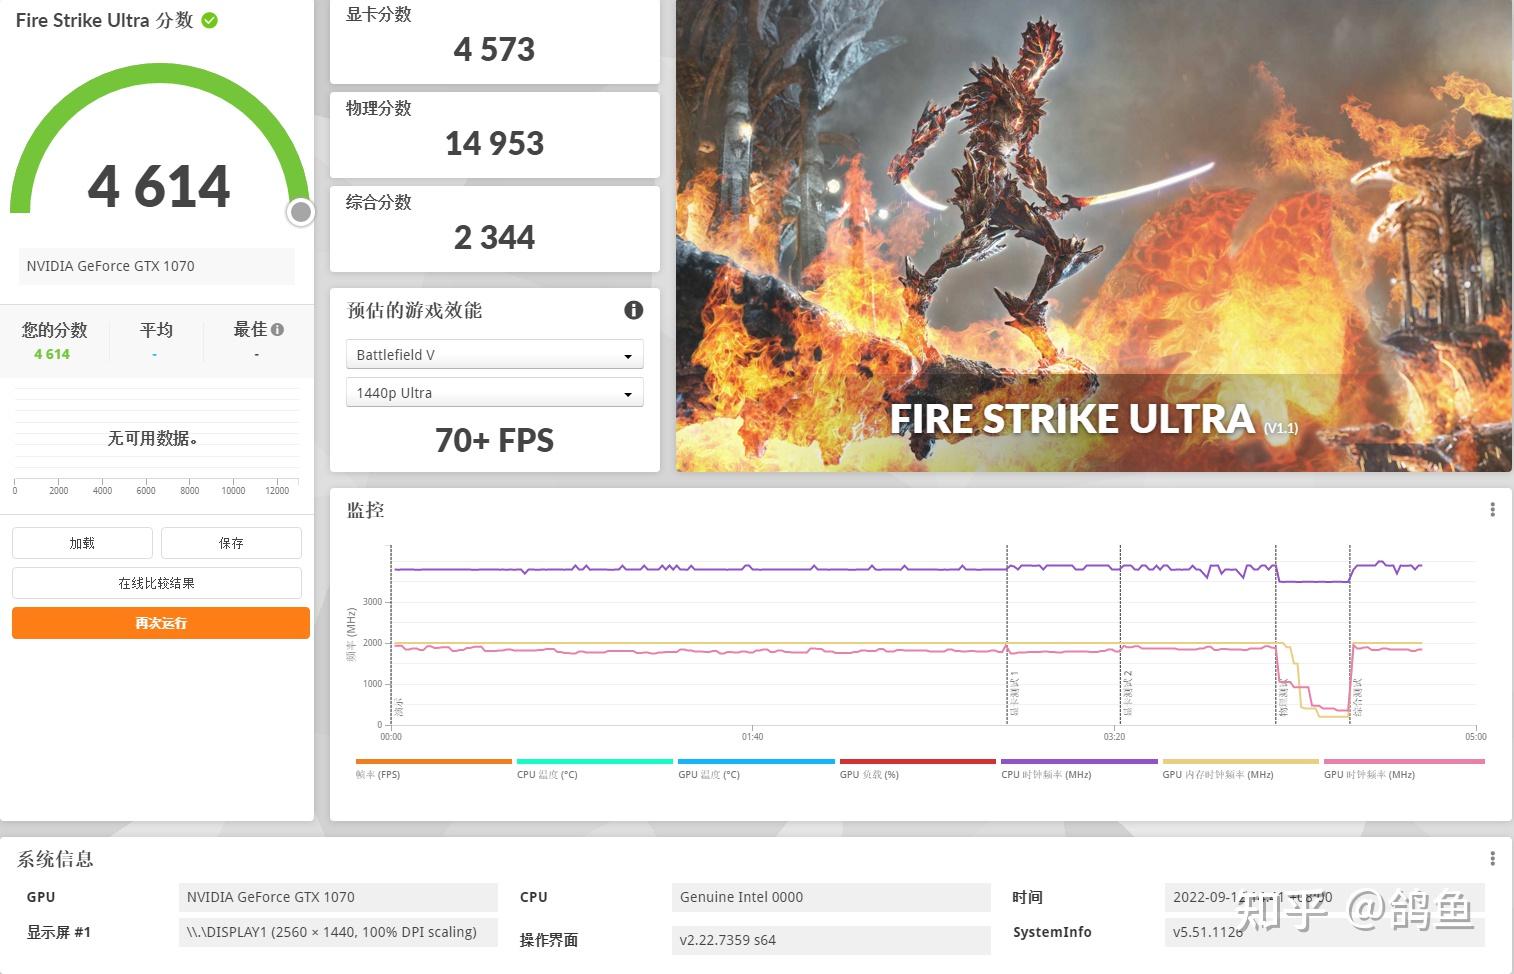Click the 帧率 (FPS) orange legend swatch
This screenshot has height=974, width=1514.
pyautogui.click(x=433, y=761)
